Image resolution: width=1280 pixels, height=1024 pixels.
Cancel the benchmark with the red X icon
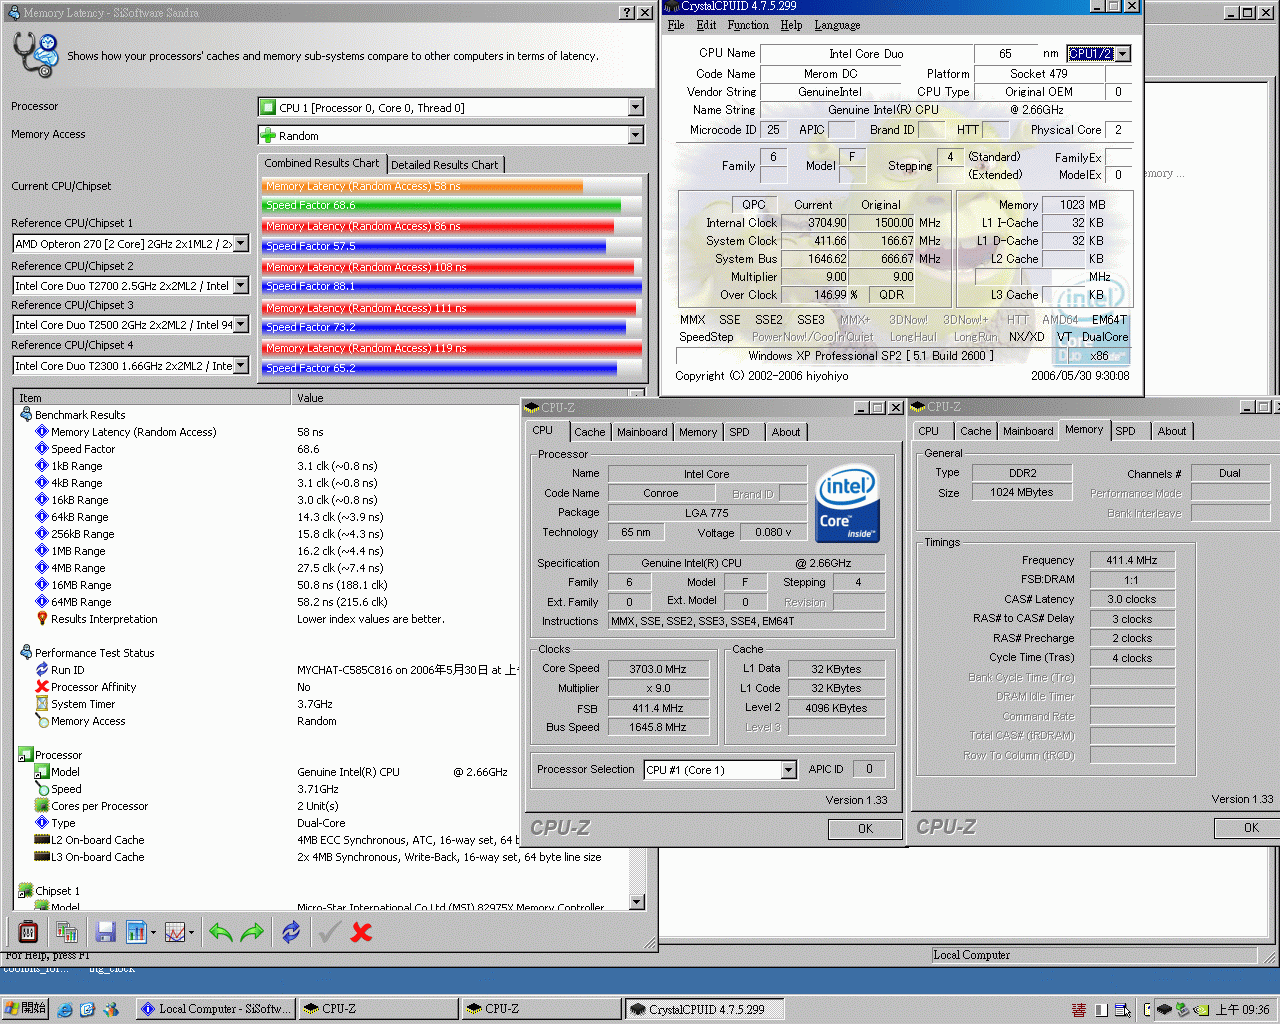(360, 931)
